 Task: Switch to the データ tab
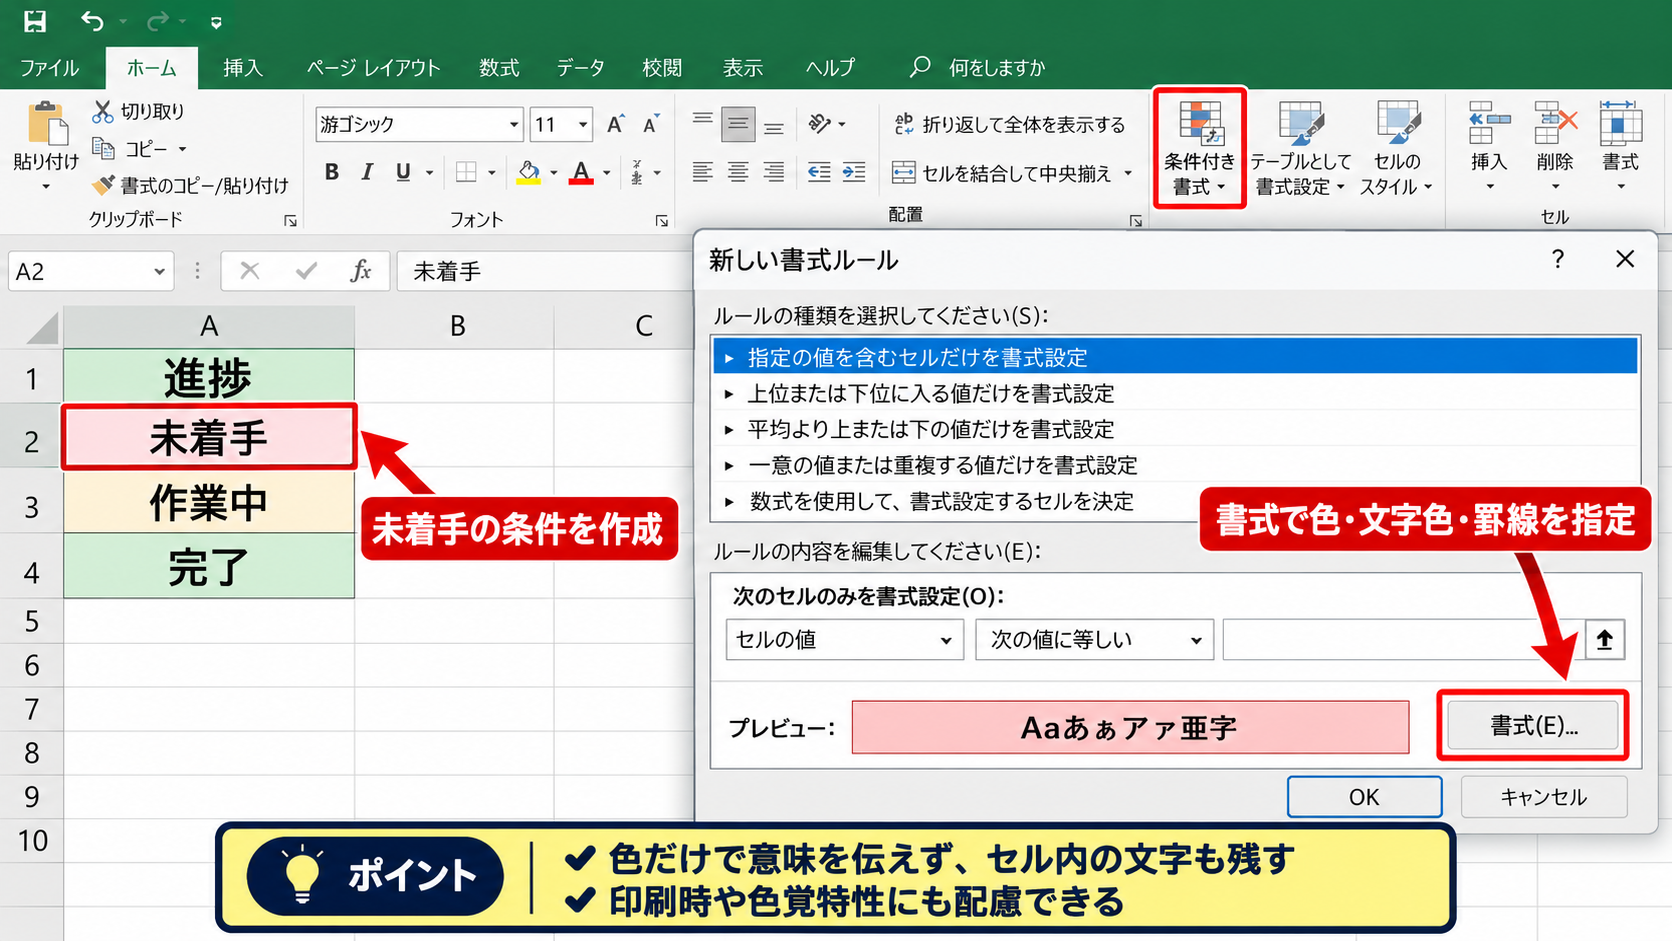coord(581,67)
